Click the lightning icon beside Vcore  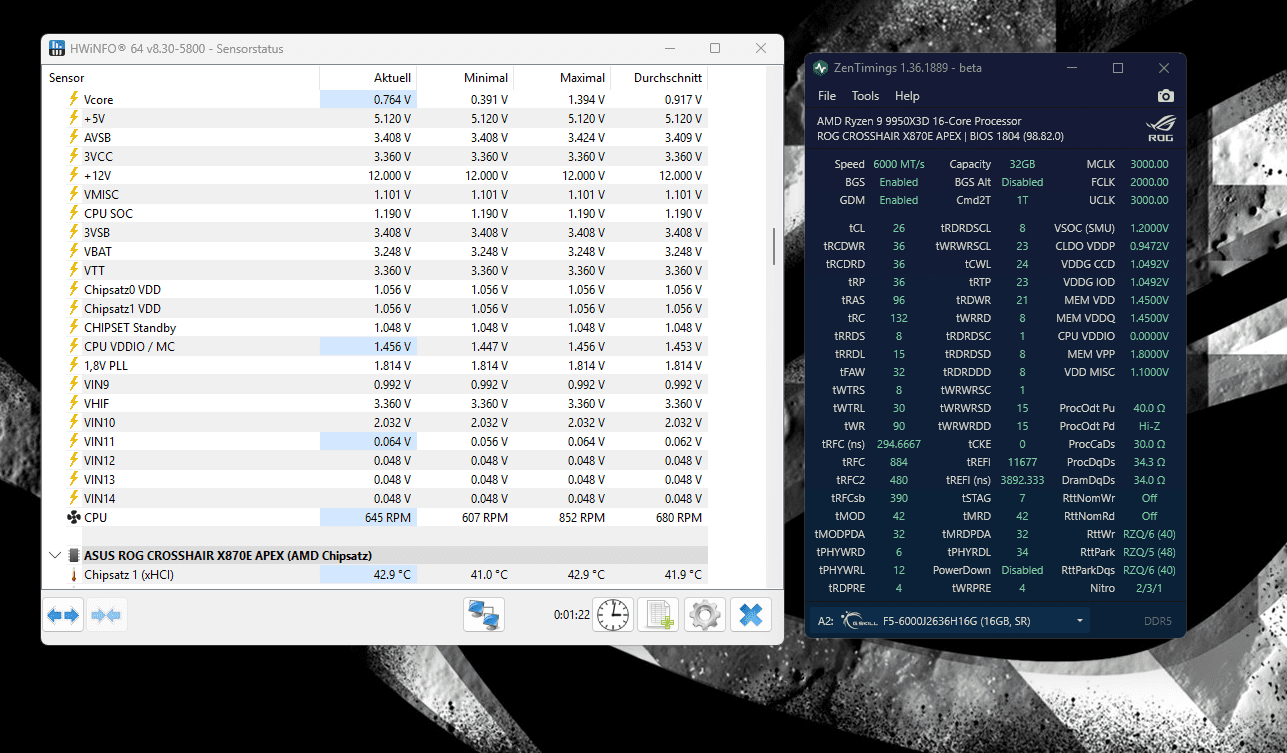(73, 99)
